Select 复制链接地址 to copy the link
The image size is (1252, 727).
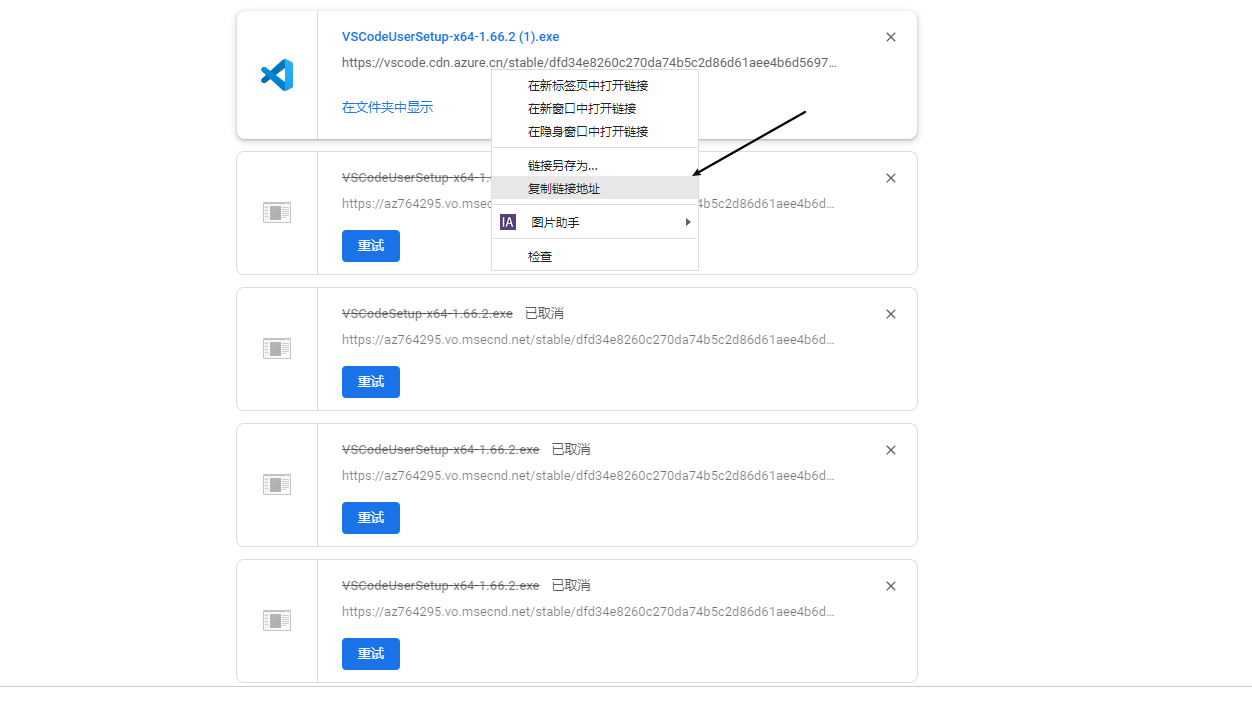click(x=595, y=188)
